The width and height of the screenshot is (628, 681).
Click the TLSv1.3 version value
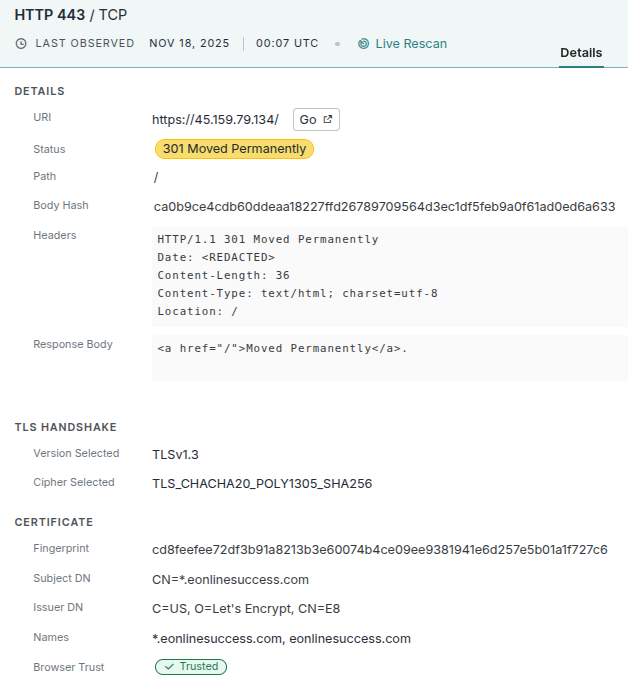point(175,454)
